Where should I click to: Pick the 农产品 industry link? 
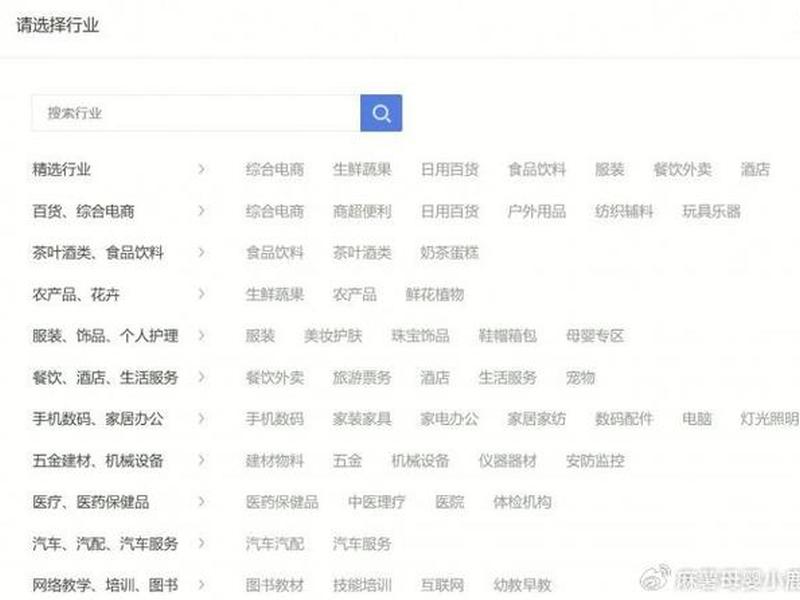(x=355, y=294)
